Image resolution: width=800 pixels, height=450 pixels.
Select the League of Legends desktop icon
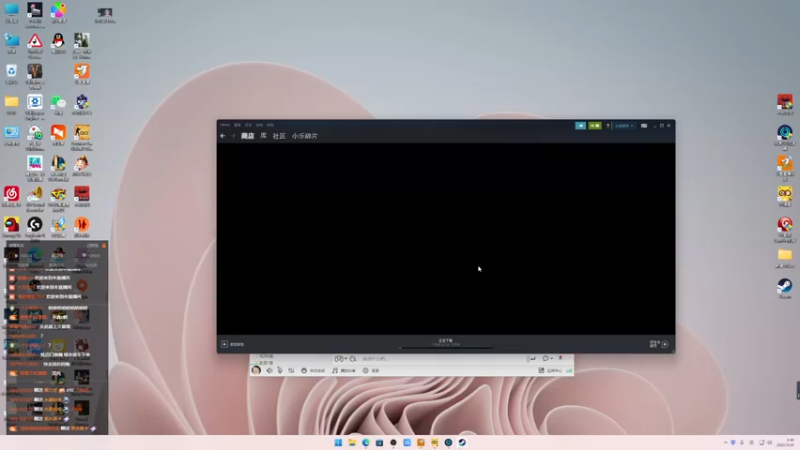point(58,168)
